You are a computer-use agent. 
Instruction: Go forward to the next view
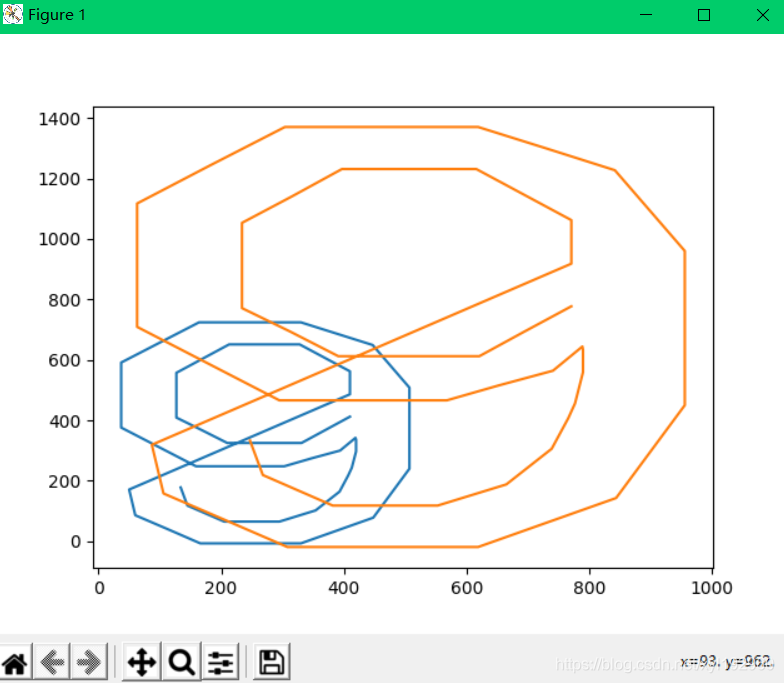click(x=89, y=663)
